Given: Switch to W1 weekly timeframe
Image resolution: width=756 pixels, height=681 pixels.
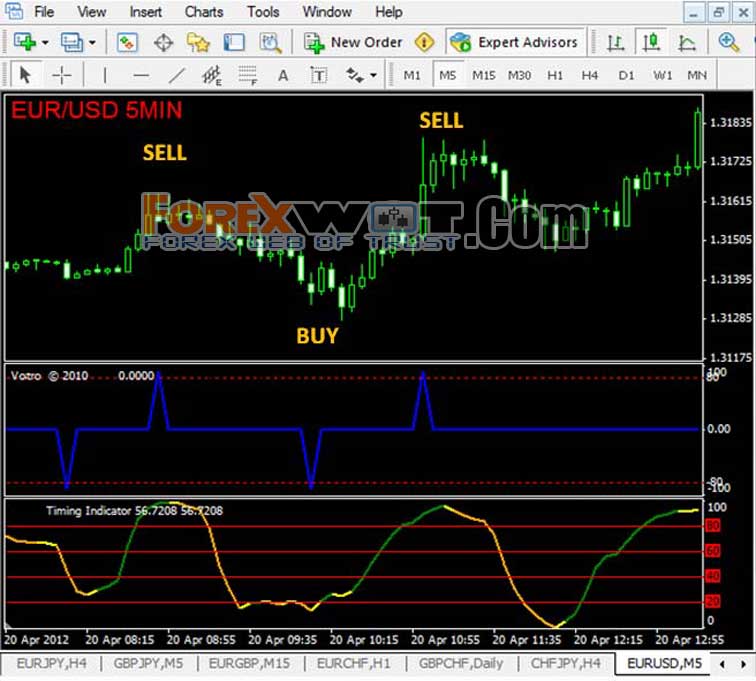Looking at the screenshot, I should [x=662, y=75].
